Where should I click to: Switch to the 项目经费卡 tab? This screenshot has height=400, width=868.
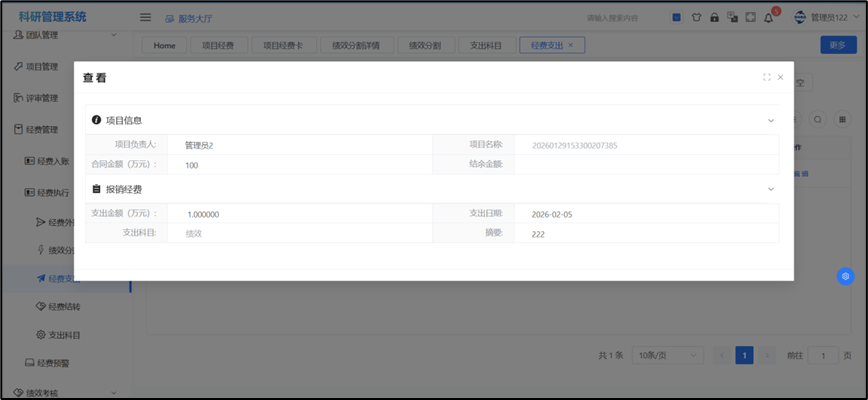[283, 45]
